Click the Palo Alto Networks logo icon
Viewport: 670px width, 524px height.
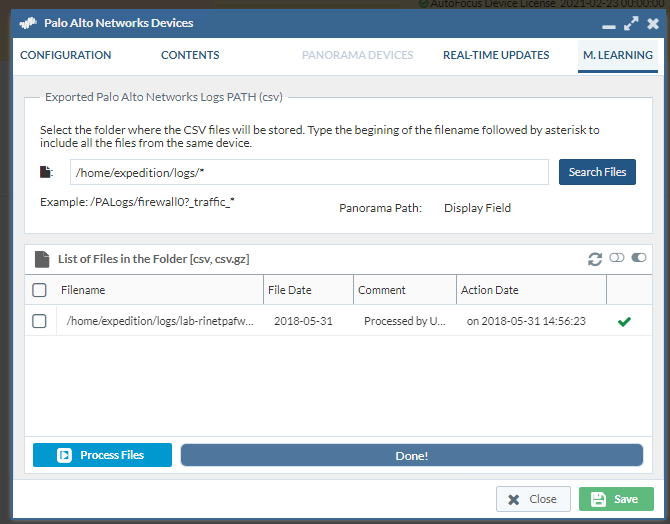point(29,23)
